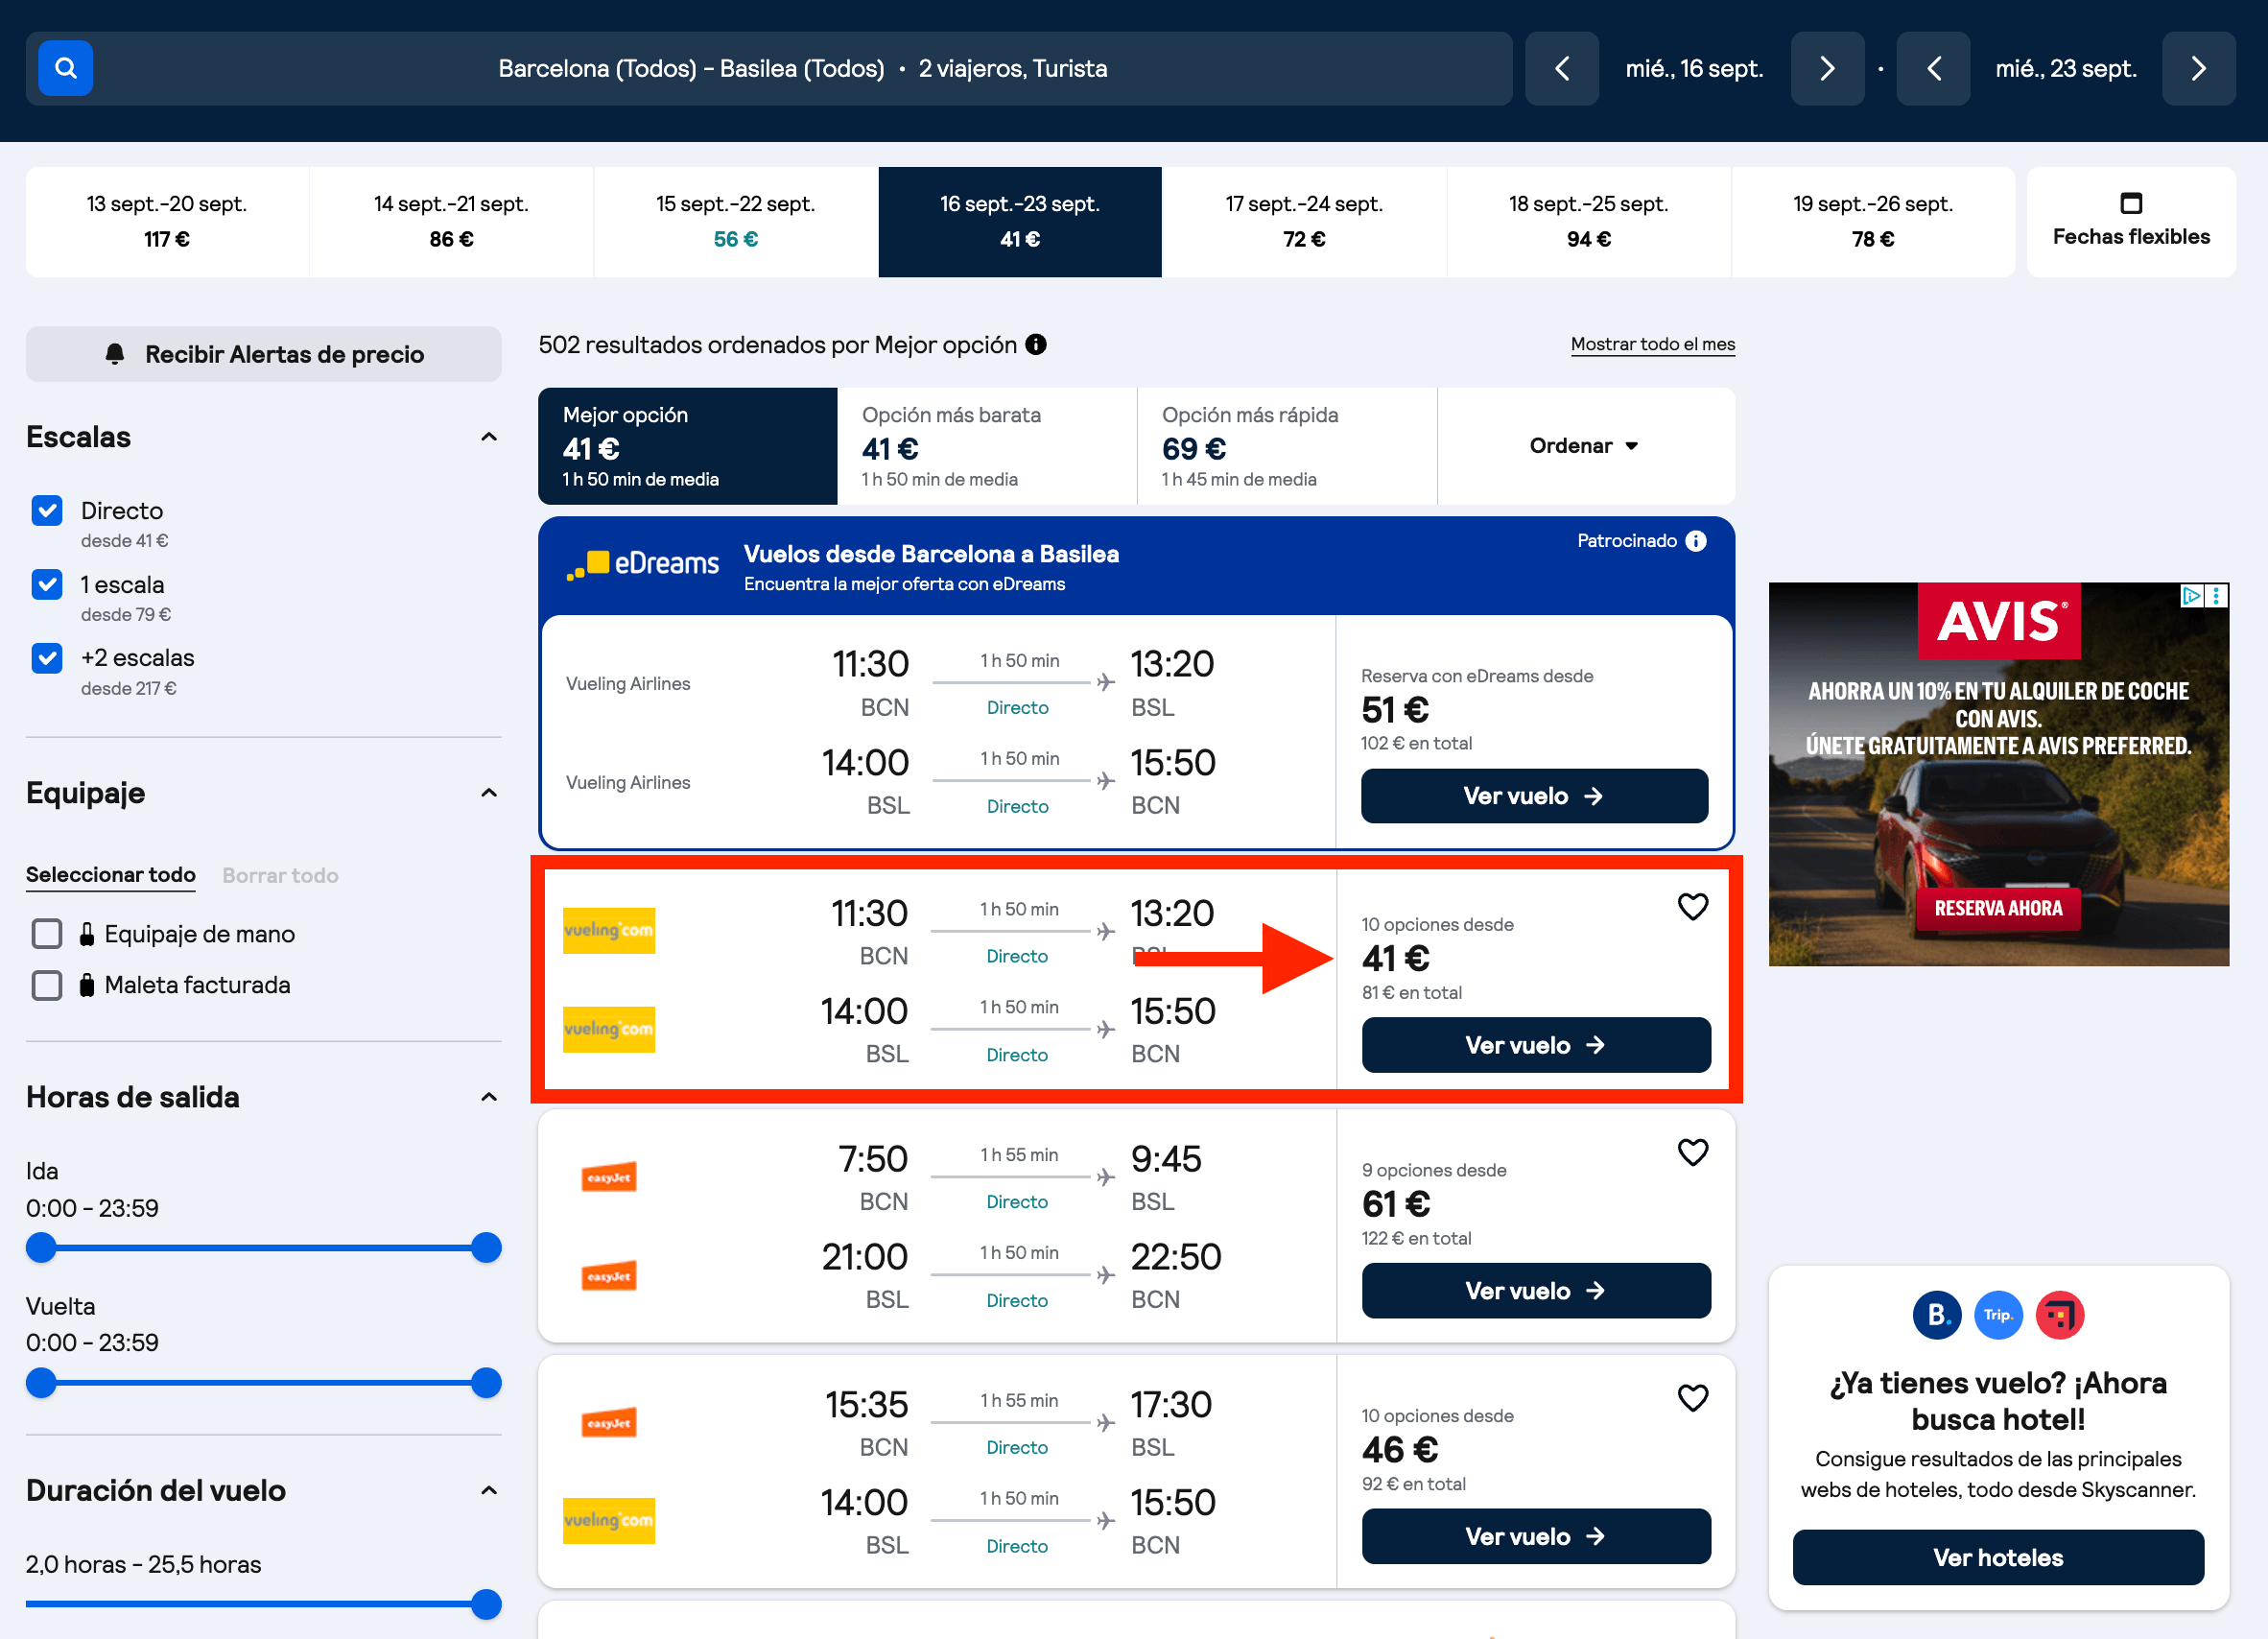Click the selected 16 sept.-23 sept. tab
Viewport: 2268px width, 1639px height.
[x=1020, y=221]
